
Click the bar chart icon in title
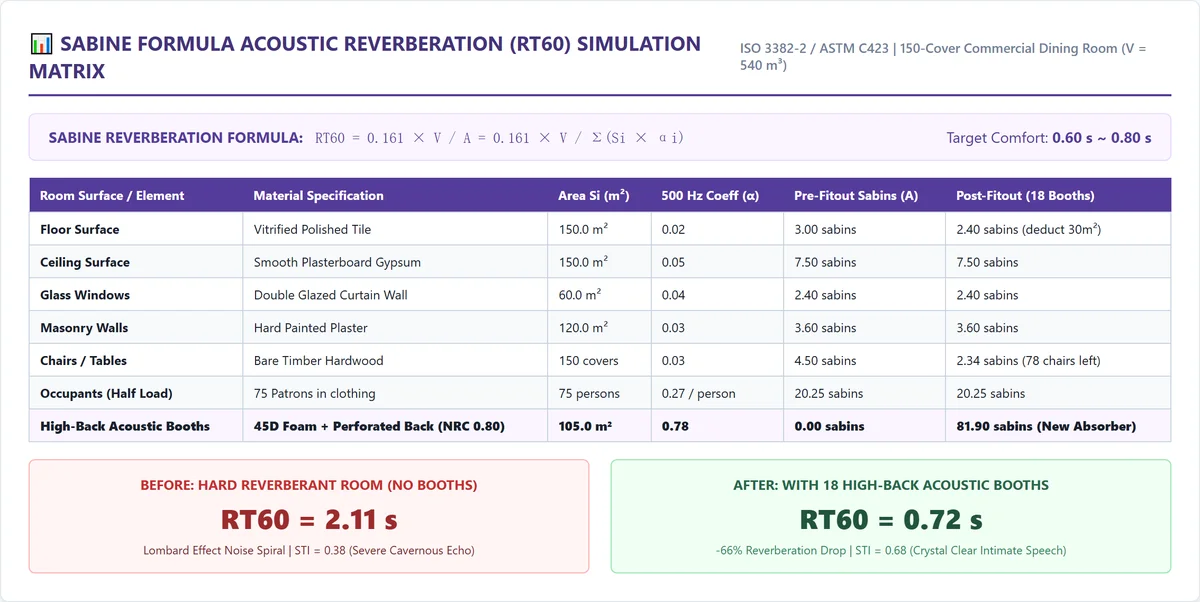coord(41,45)
